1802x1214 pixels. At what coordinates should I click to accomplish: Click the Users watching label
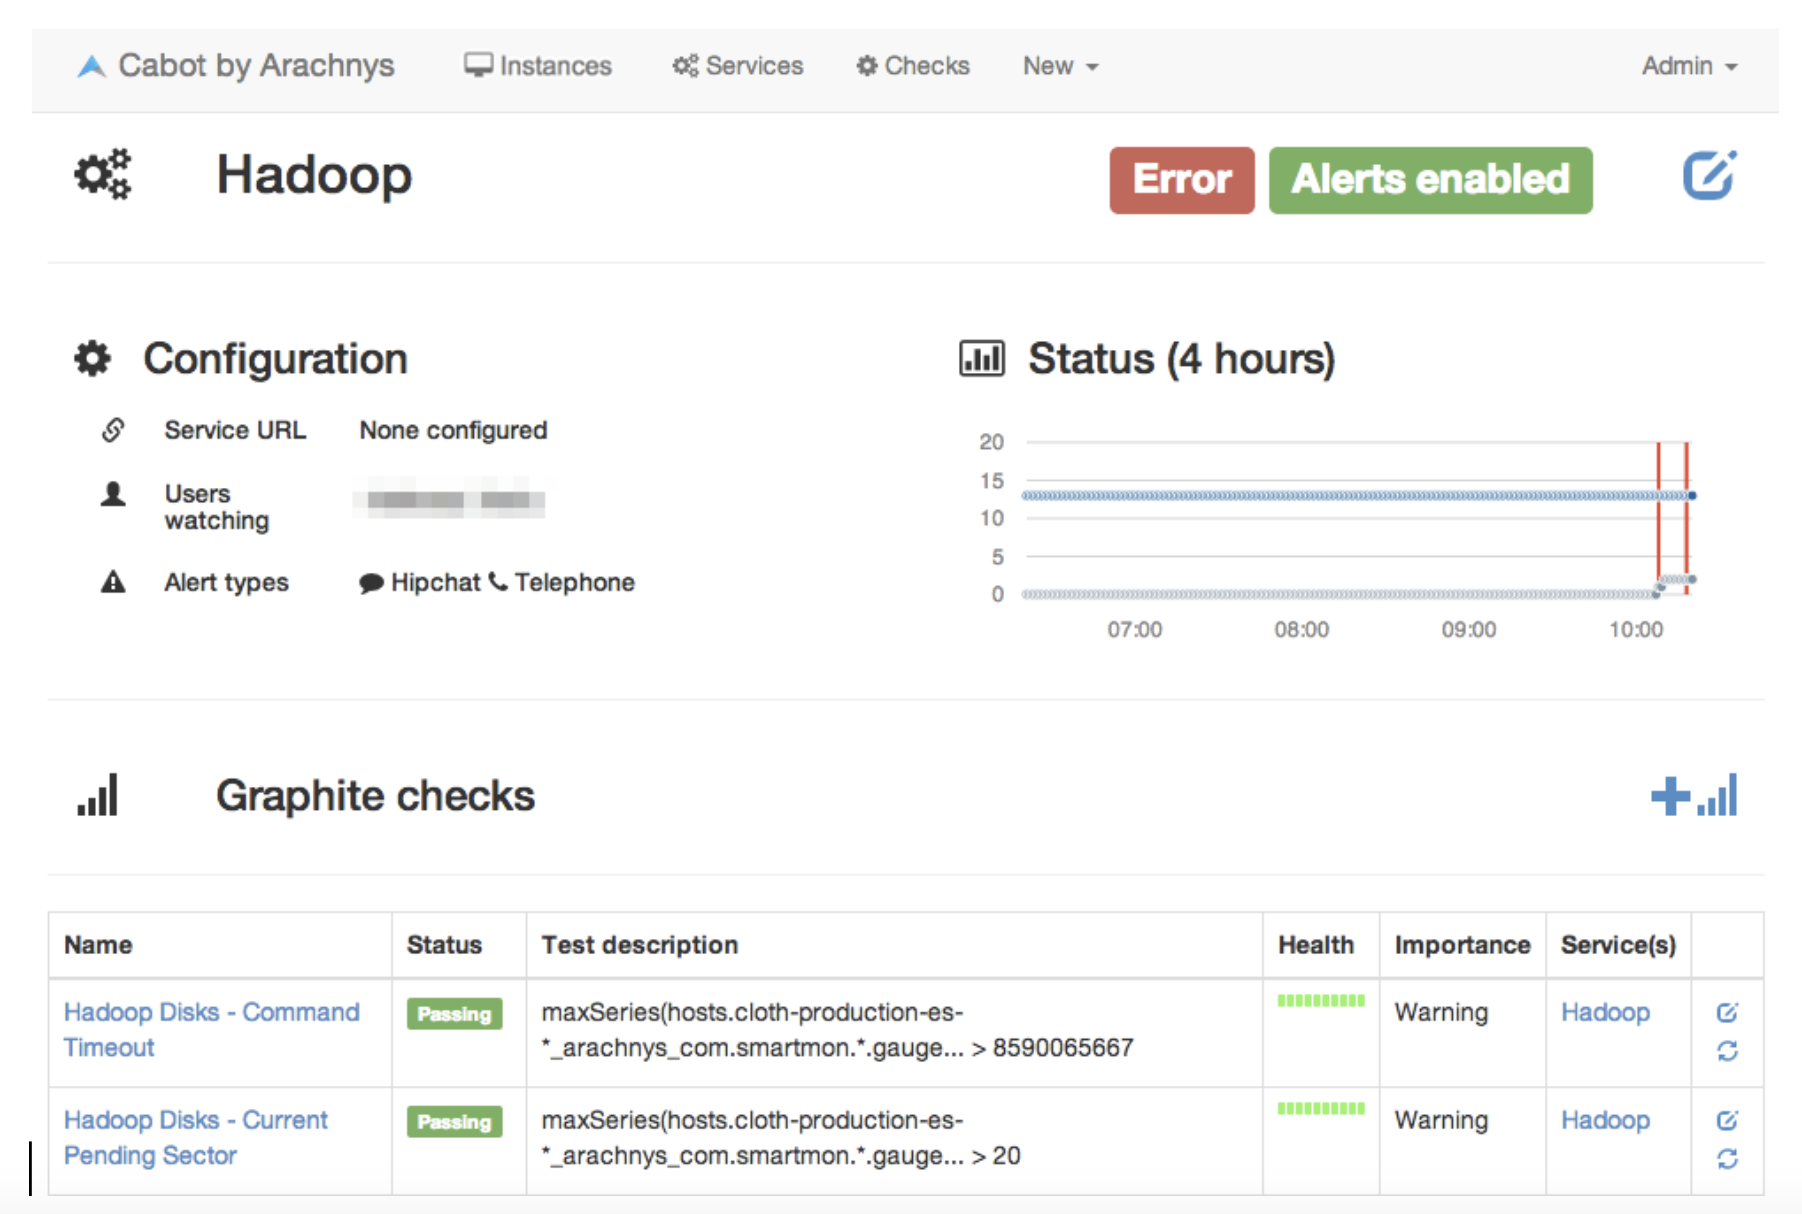click(x=217, y=507)
